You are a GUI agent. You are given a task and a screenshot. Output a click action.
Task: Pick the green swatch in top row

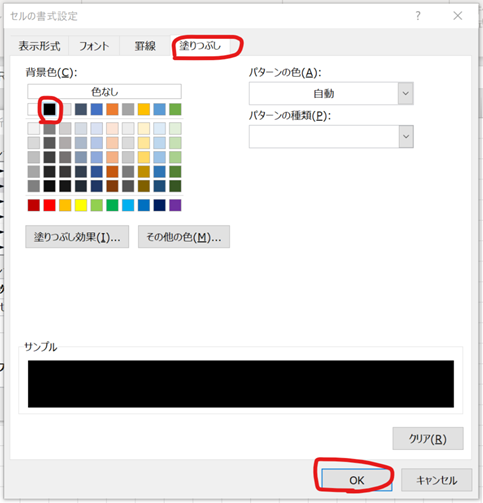pos(175,109)
